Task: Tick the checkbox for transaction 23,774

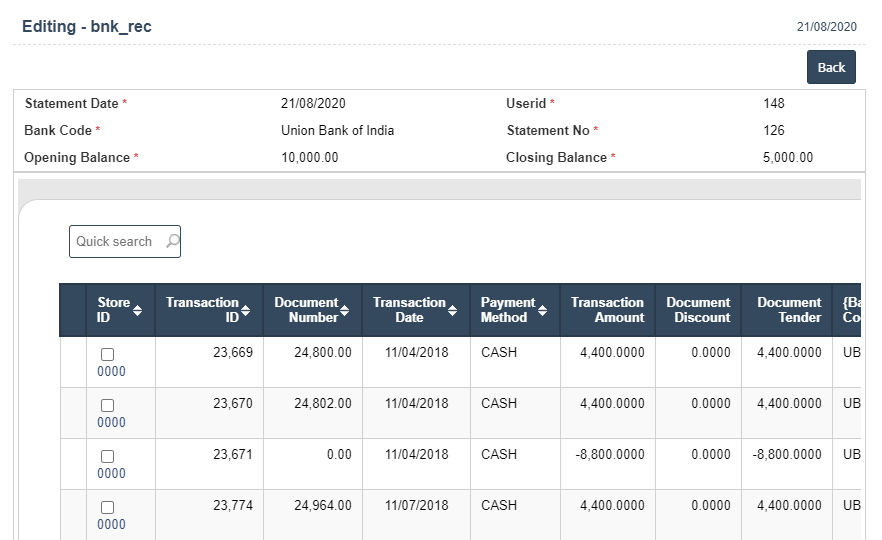Action: coord(107,507)
